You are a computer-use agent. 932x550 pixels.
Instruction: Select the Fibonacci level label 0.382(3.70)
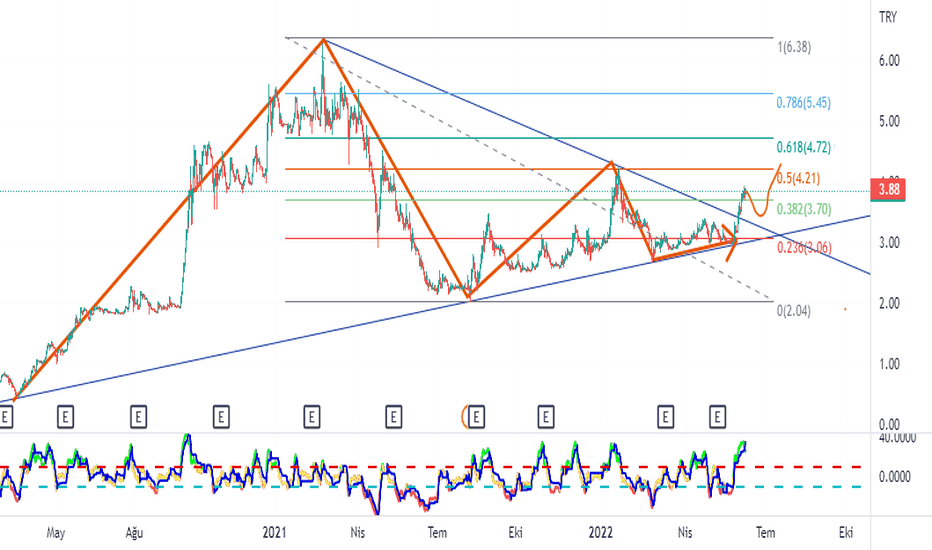(804, 209)
